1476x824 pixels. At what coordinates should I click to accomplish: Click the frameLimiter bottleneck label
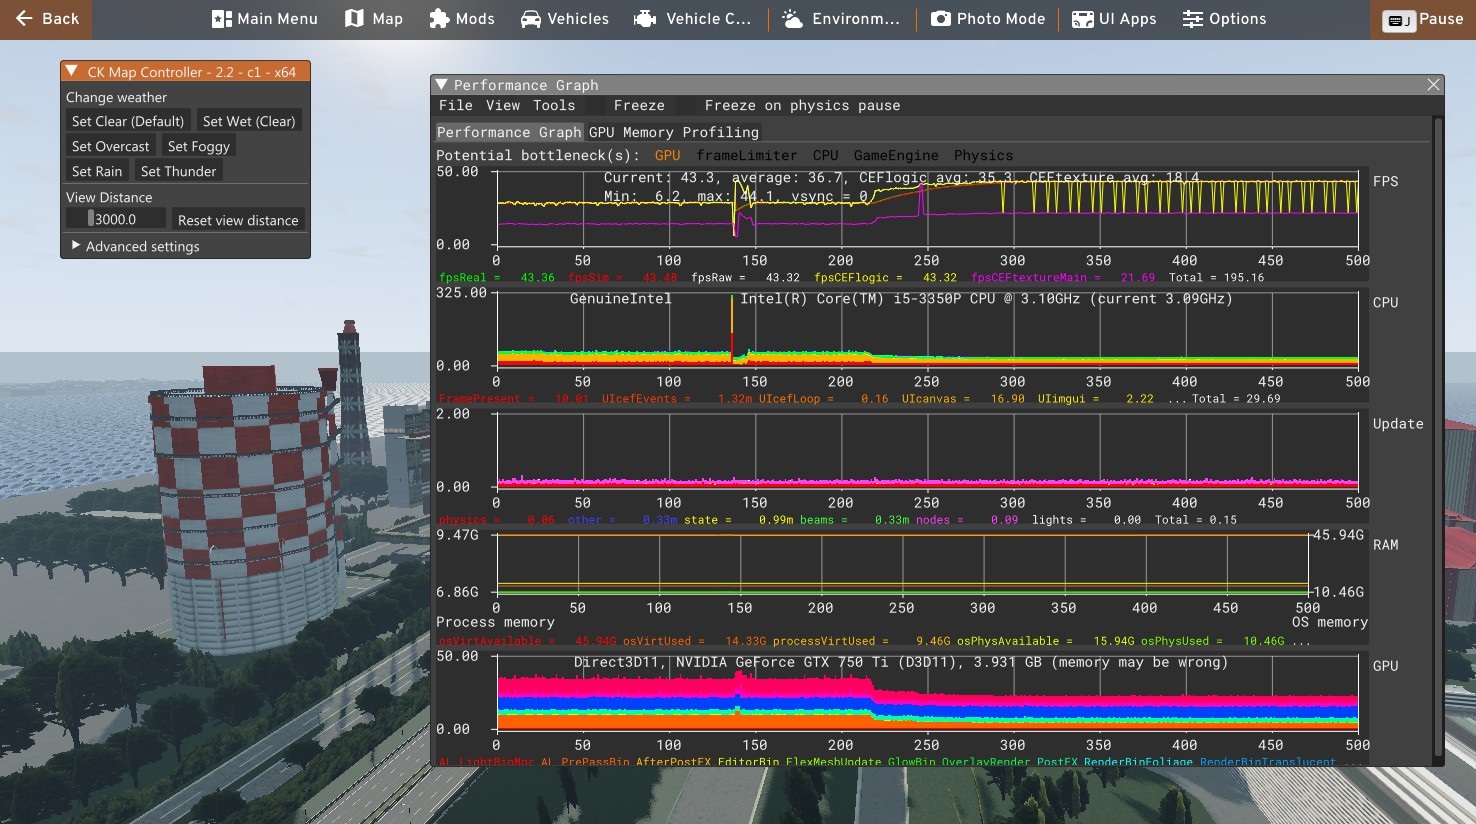(747, 155)
